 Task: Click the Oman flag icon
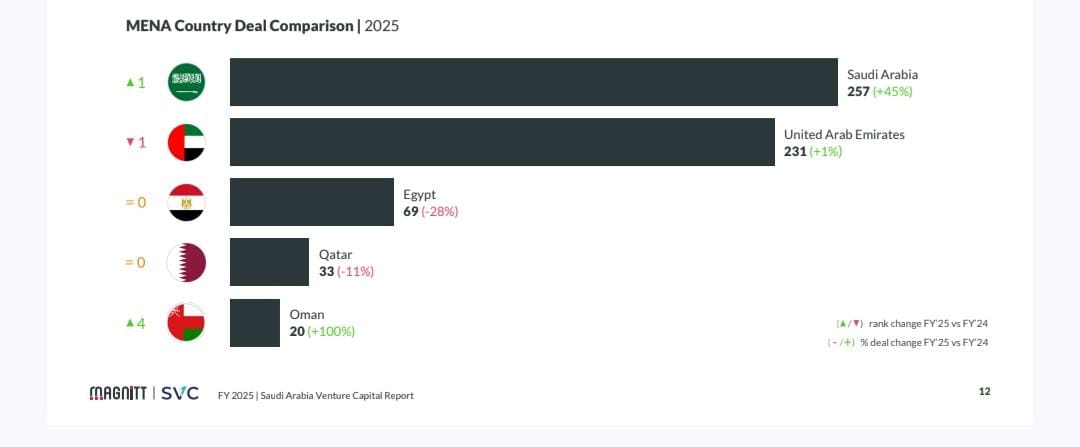(x=186, y=322)
